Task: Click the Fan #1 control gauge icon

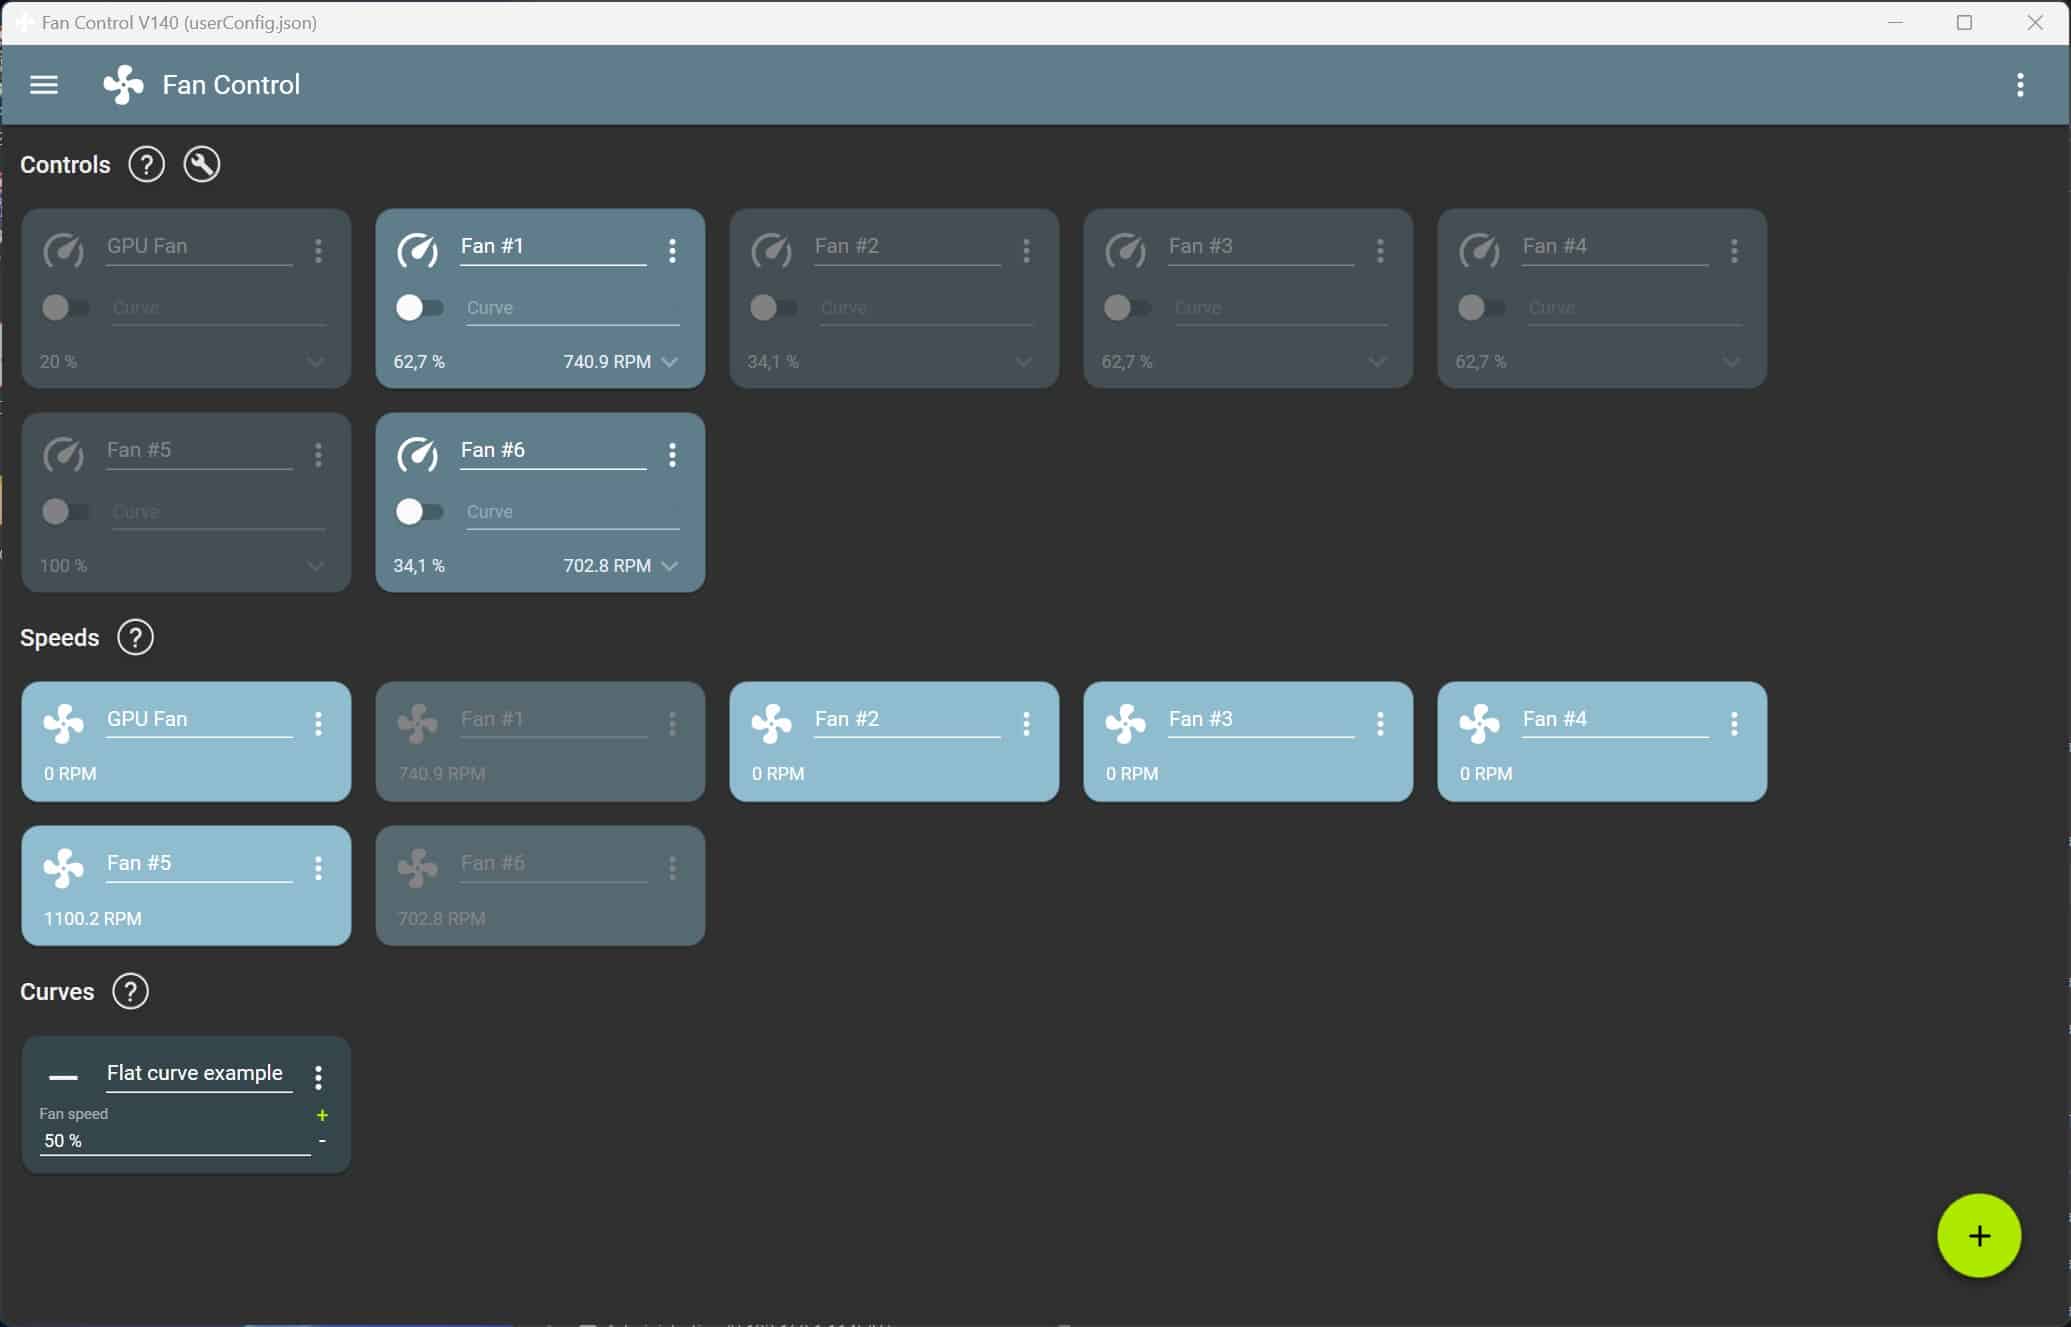Action: pos(417,250)
